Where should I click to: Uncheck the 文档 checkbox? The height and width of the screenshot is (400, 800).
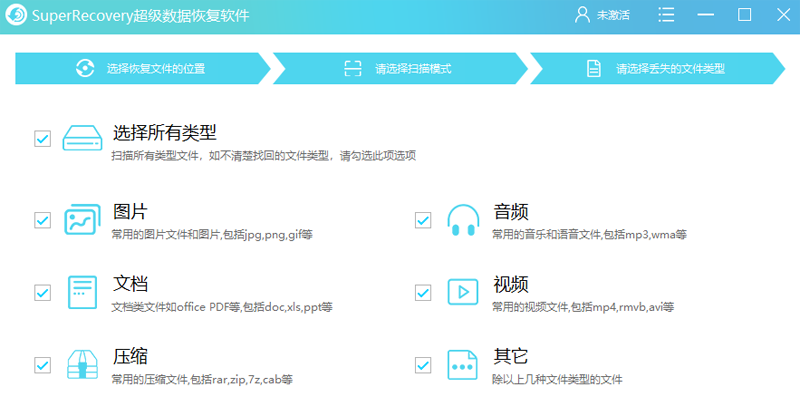[x=42, y=292]
